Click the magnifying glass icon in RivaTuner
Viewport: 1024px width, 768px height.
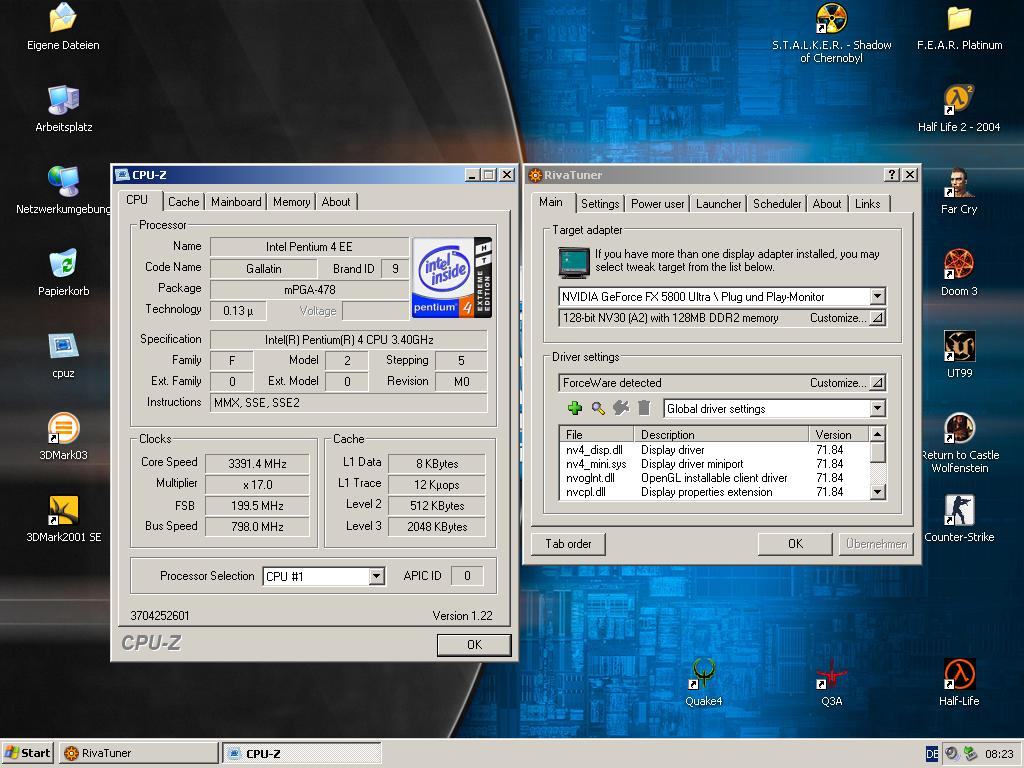(x=598, y=408)
